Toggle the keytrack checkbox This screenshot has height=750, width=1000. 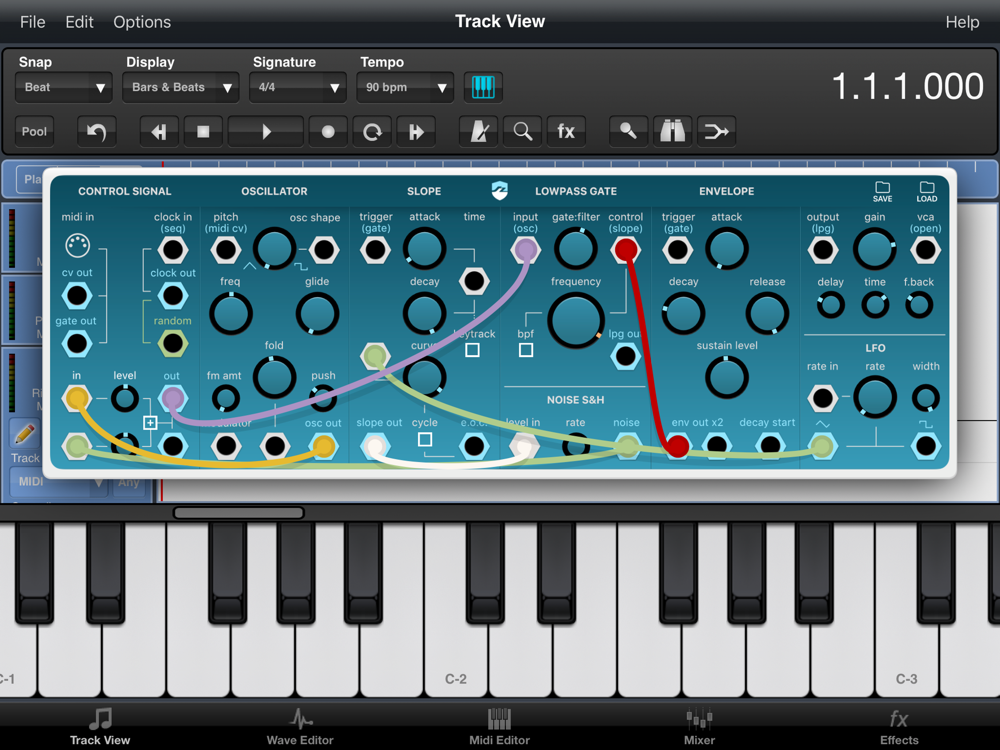[x=473, y=349]
